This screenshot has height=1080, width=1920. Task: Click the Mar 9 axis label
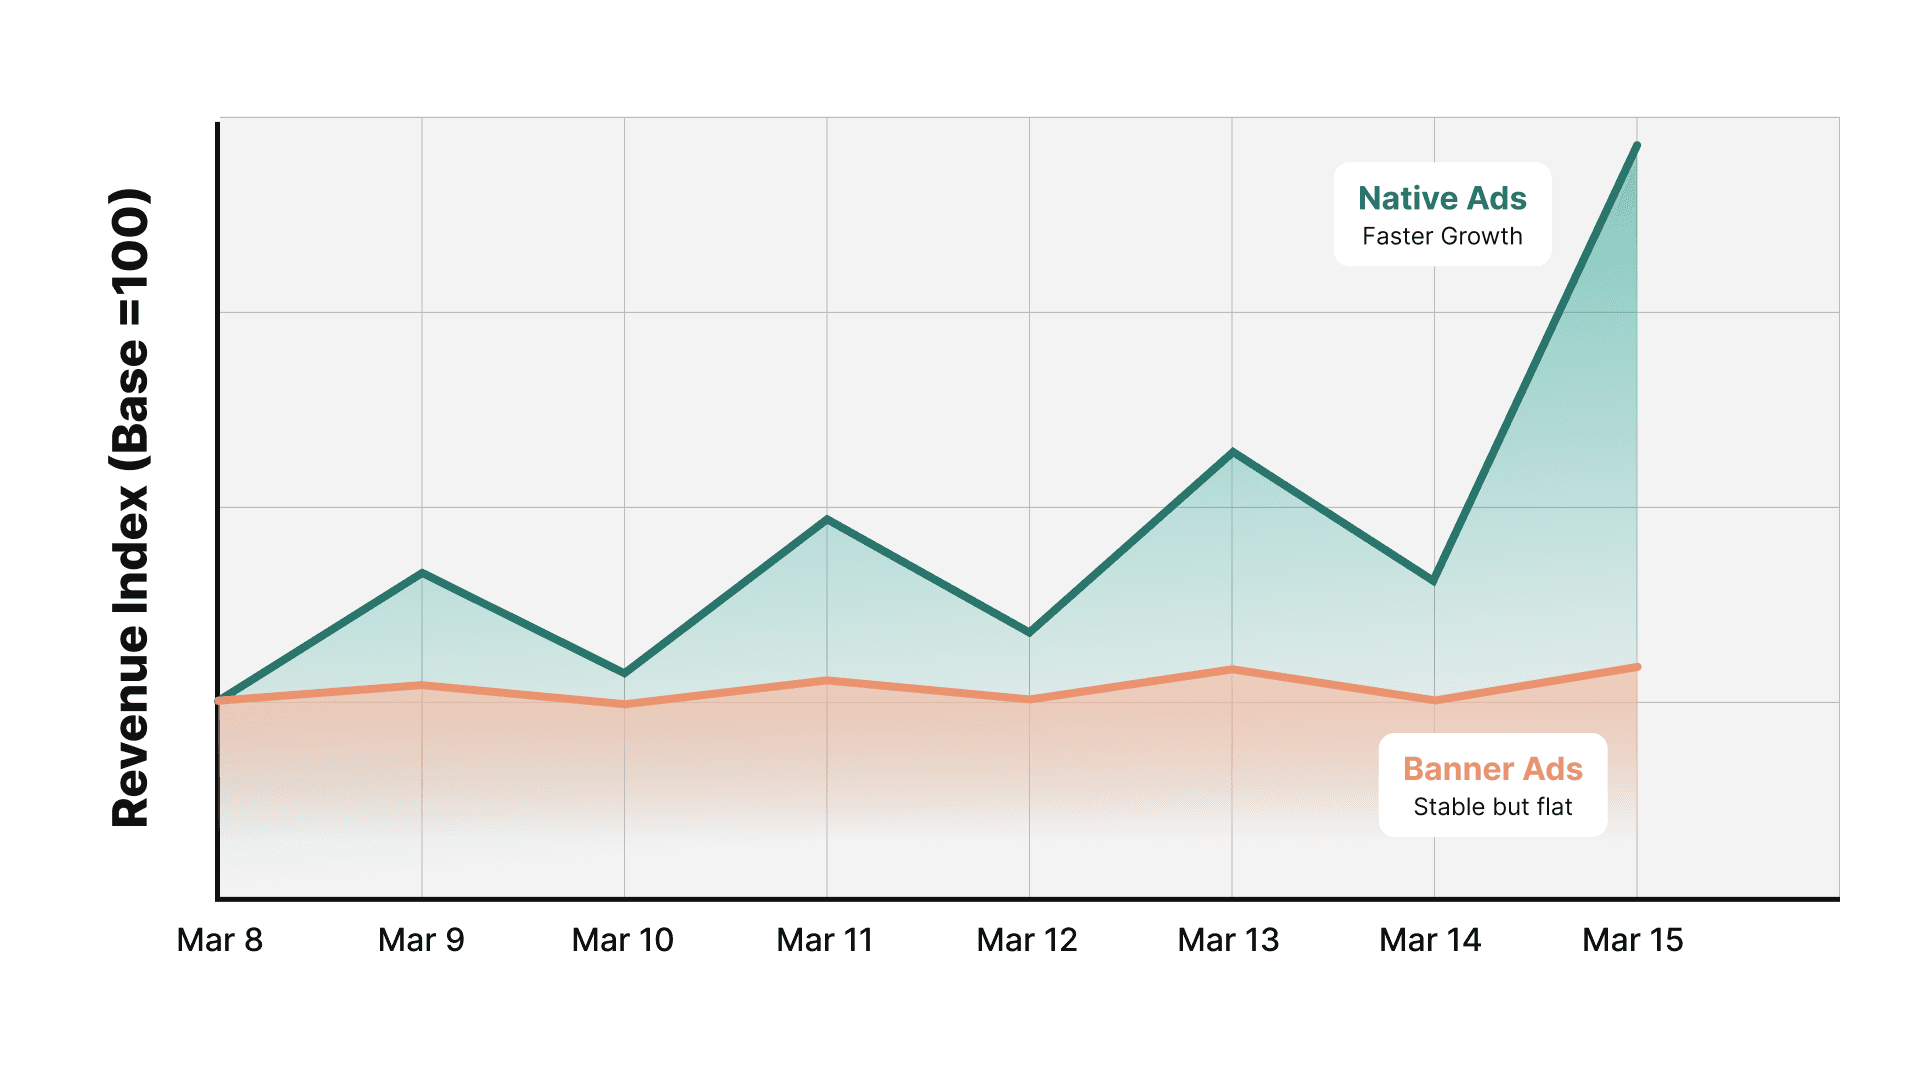click(x=423, y=940)
